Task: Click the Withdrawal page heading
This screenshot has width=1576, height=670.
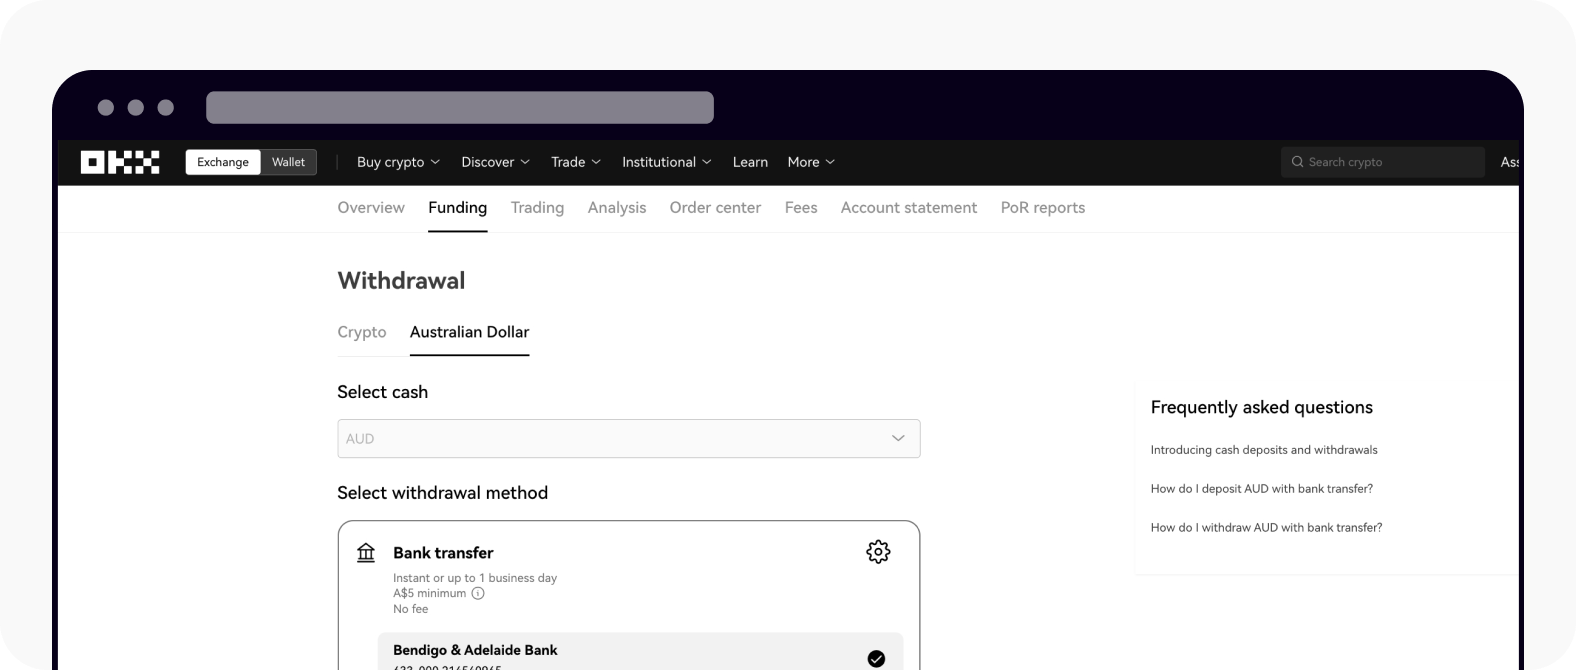Action: pyautogui.click(x=401, y=281)
